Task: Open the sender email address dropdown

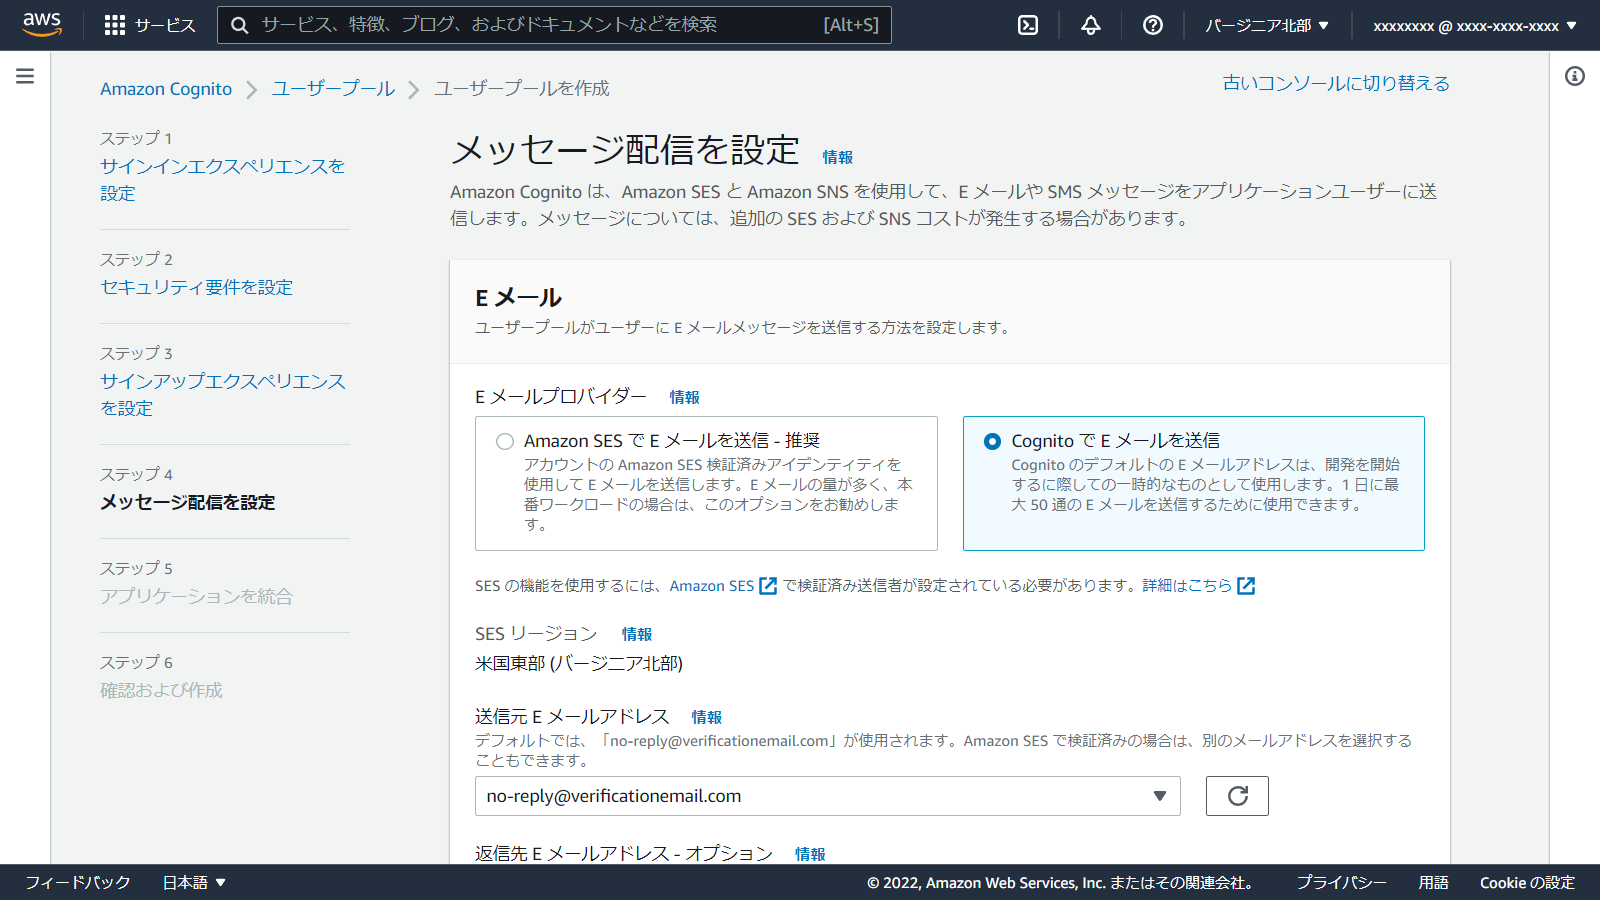Action: pos(1159,796)
